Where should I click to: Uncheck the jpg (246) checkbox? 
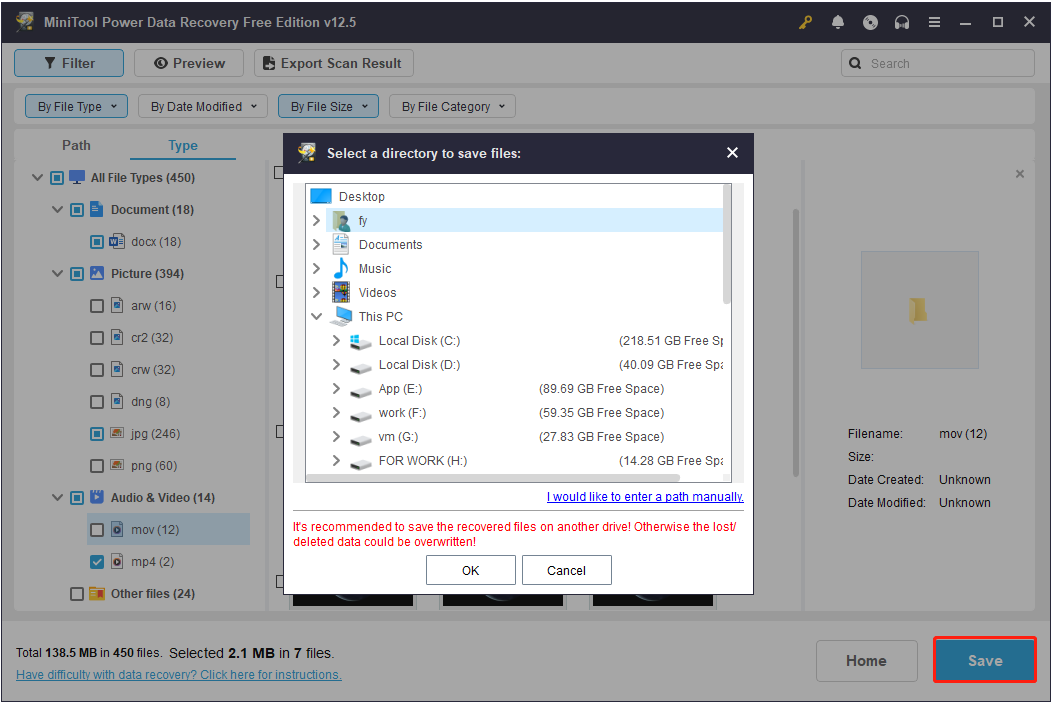pyautogui.click(x=97, y=433)
